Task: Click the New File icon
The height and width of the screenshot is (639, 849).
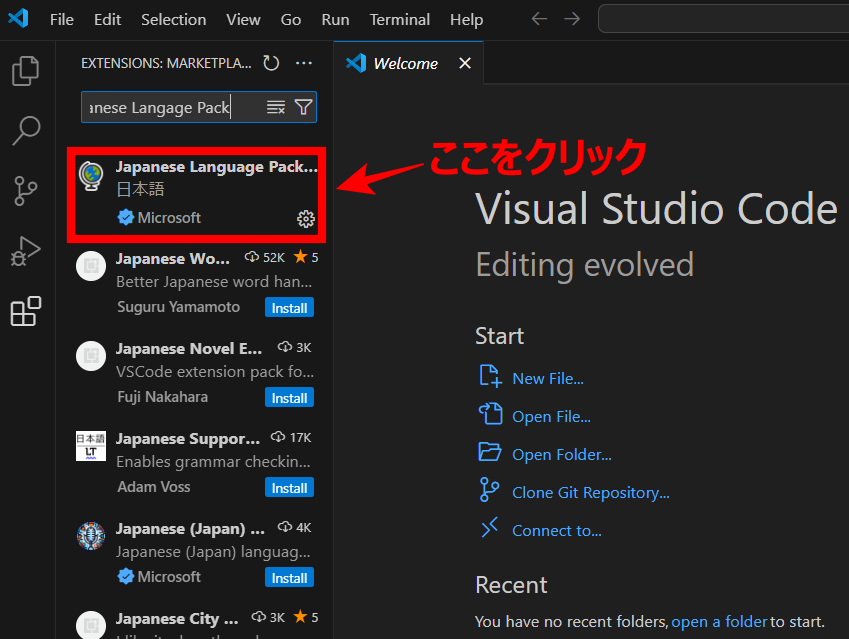Action: [x=490, y=376]
